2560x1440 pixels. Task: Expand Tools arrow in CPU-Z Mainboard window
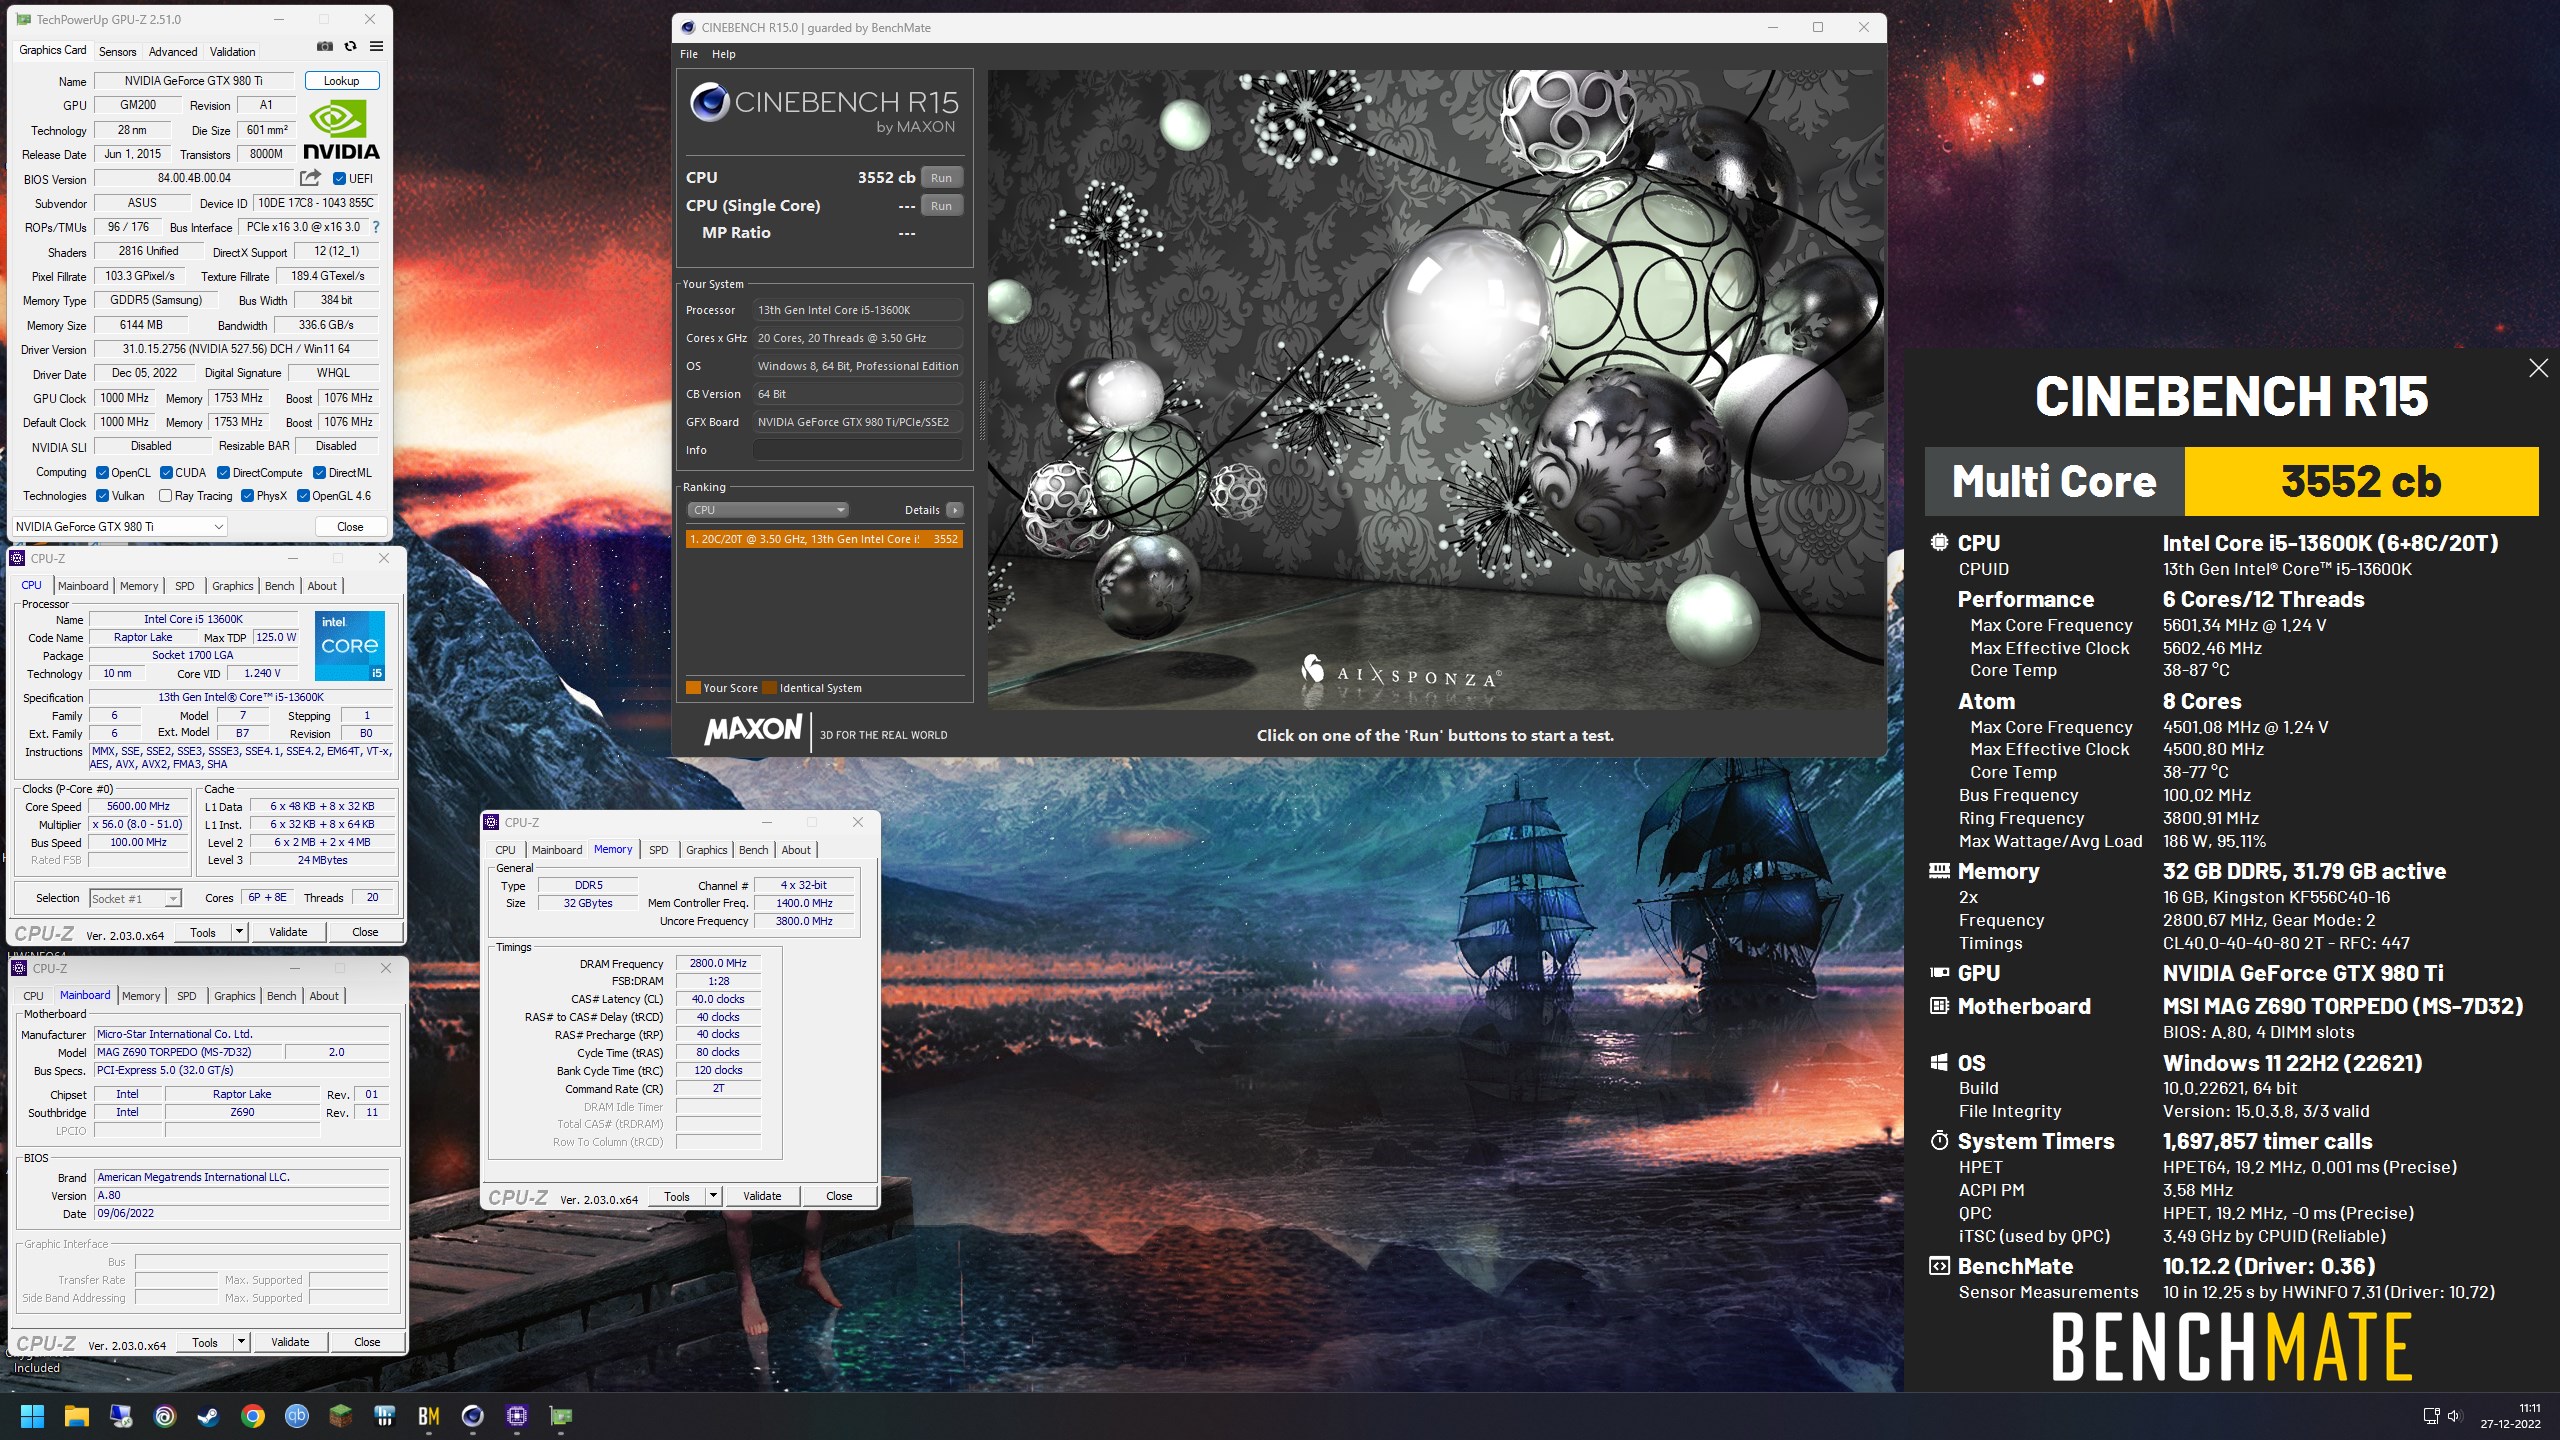[241, 1342]
